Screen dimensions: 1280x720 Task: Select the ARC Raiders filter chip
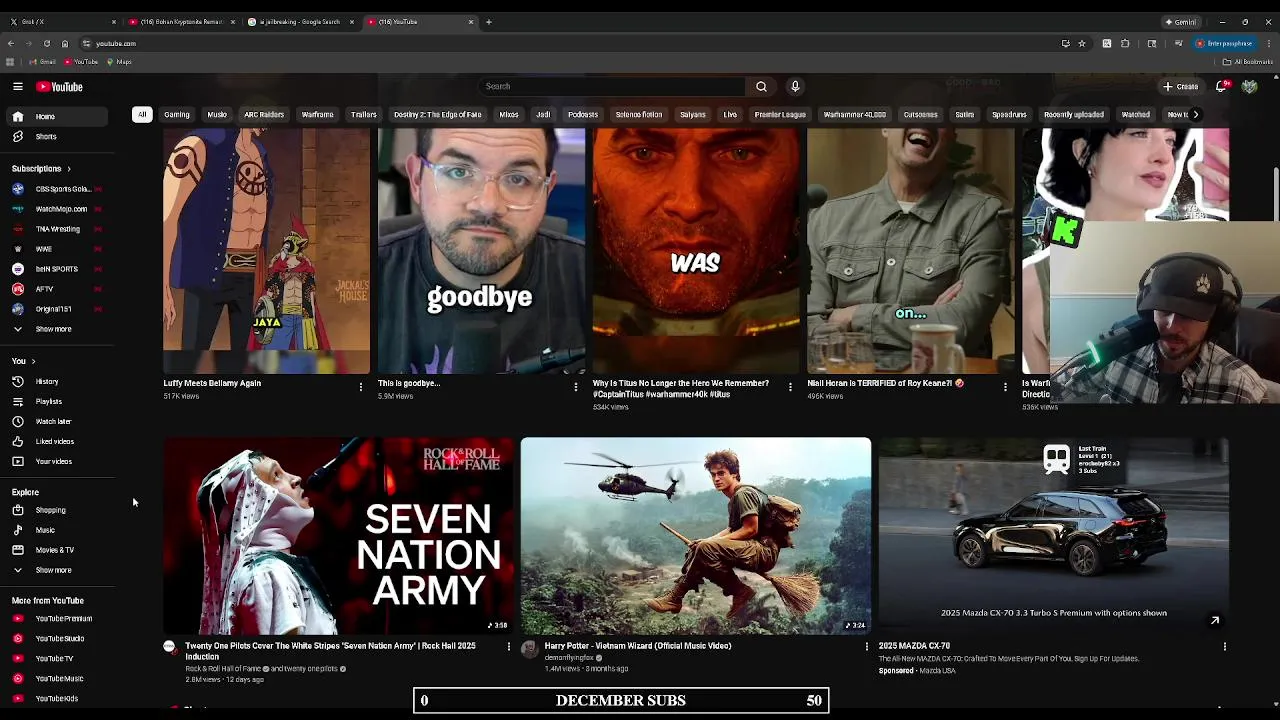[x=264, y=114]
